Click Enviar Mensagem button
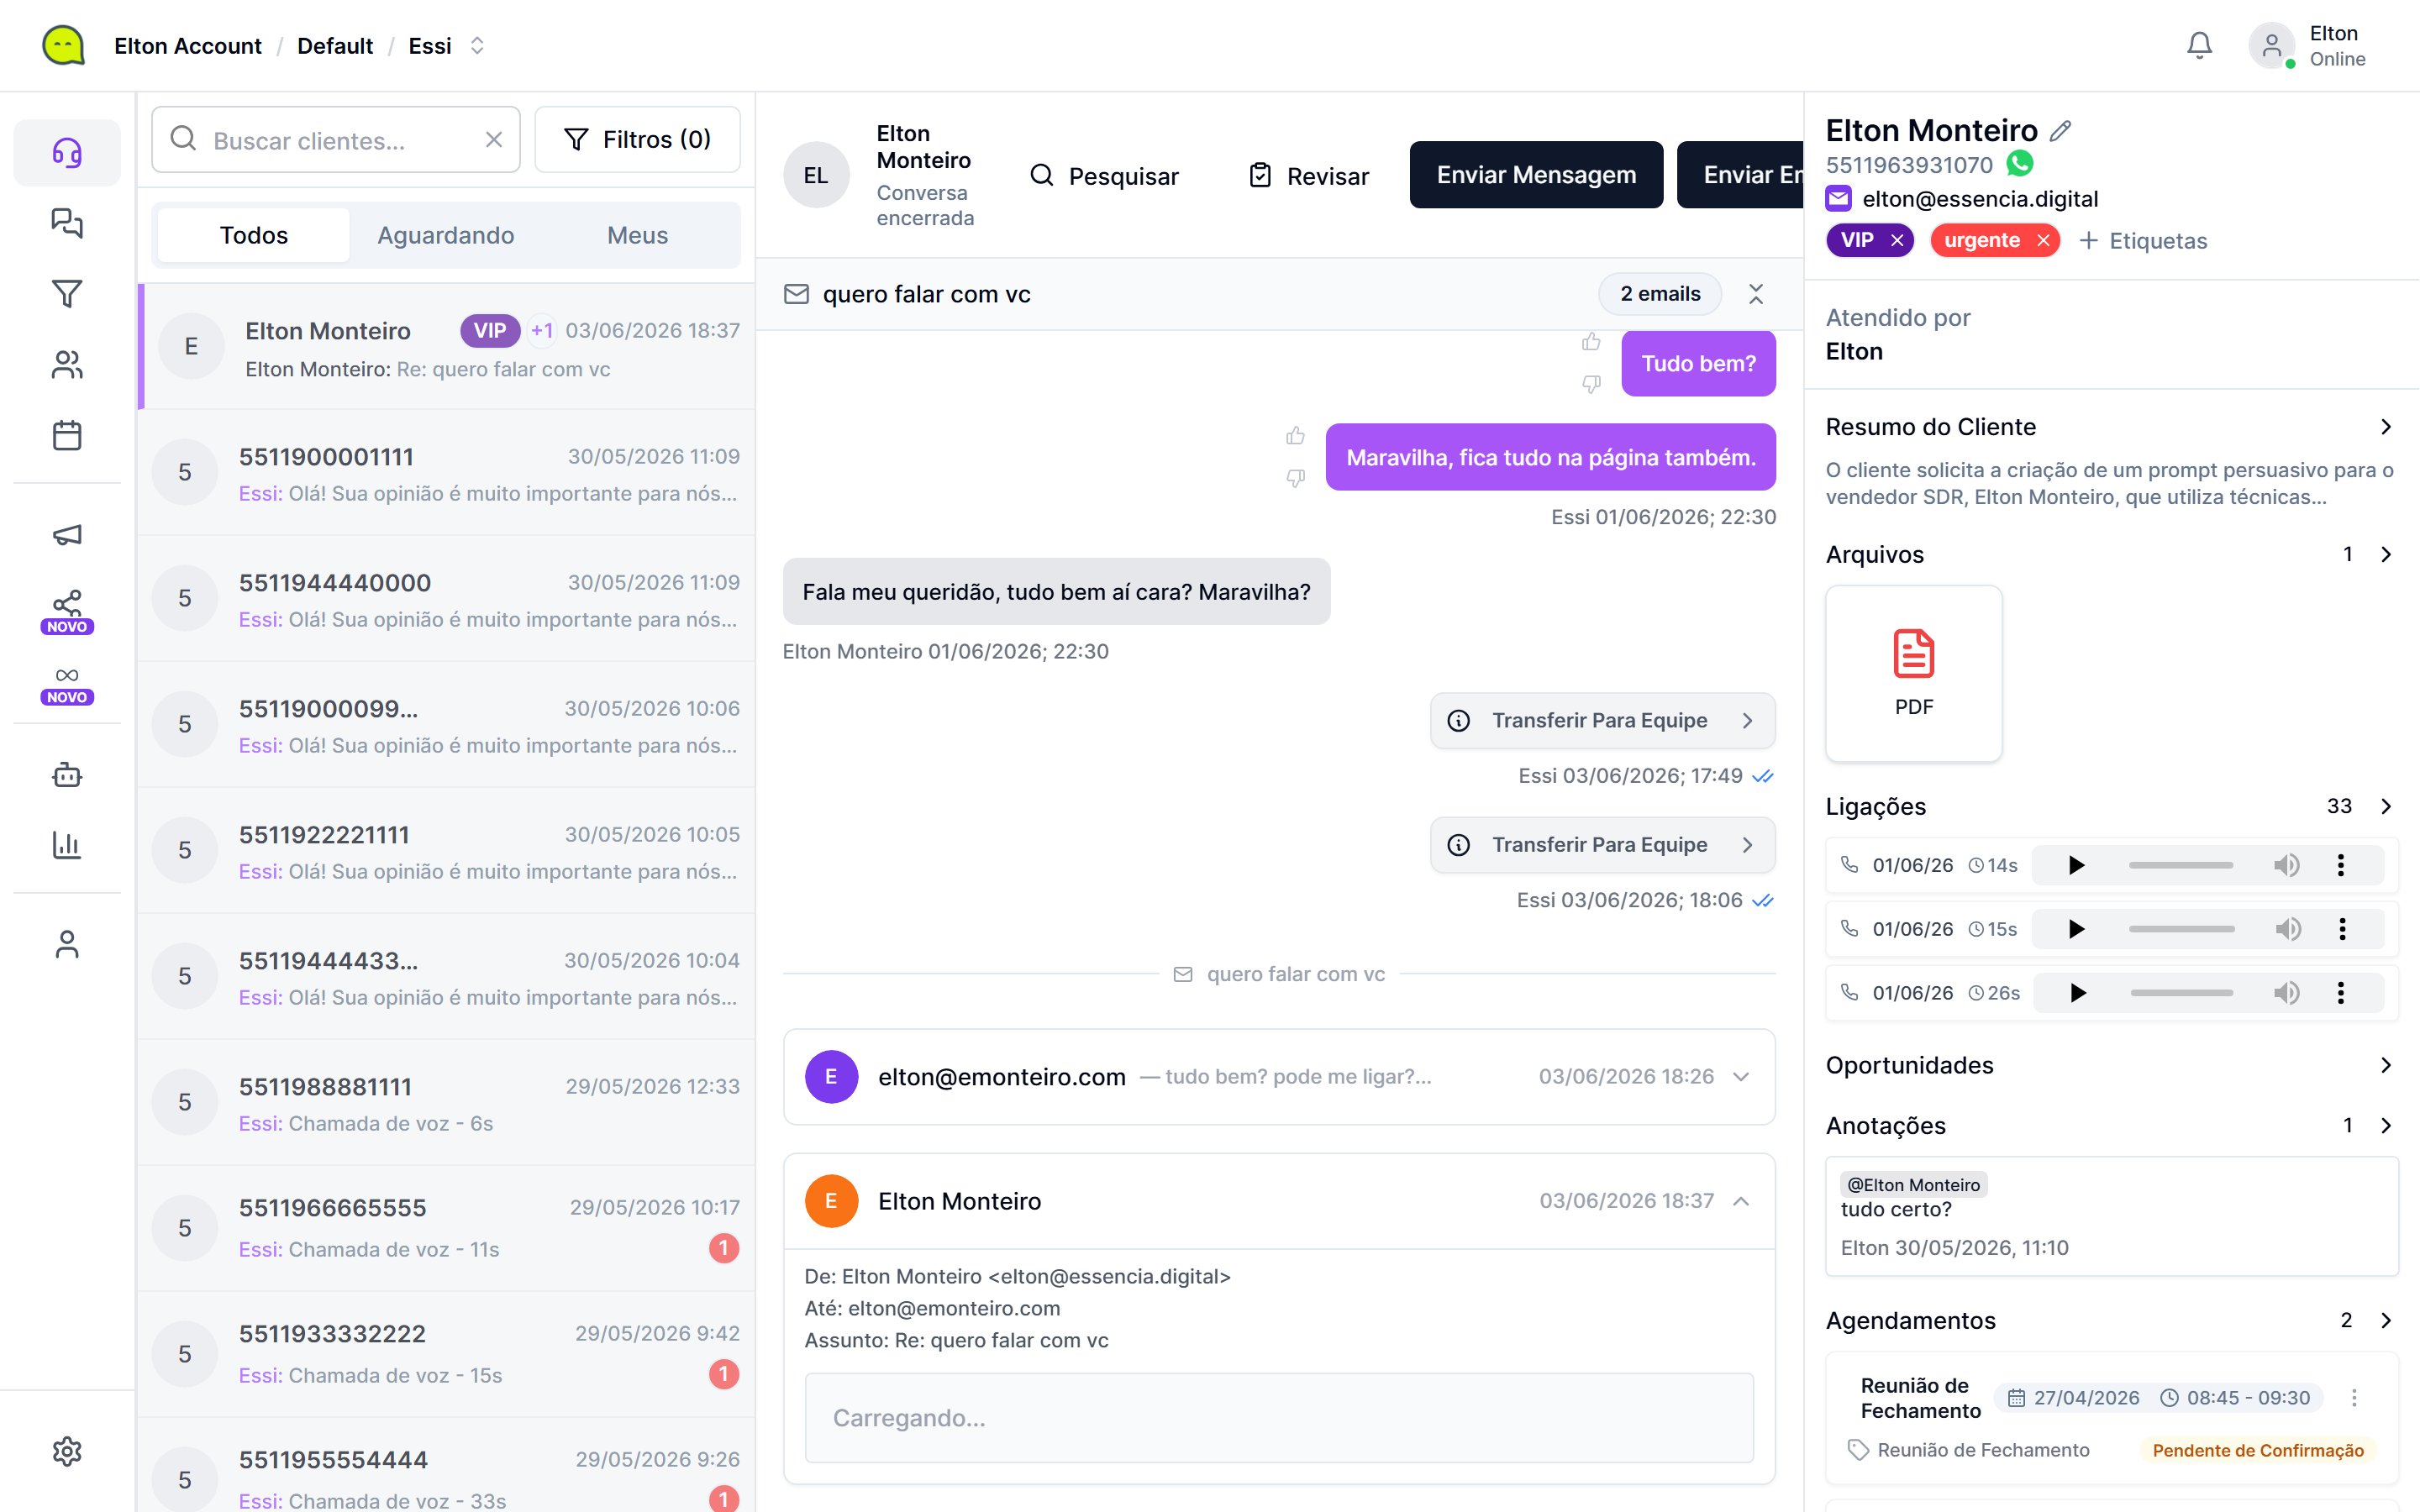This screenshot has height=1512, width=2420. tap(1536, 175)
